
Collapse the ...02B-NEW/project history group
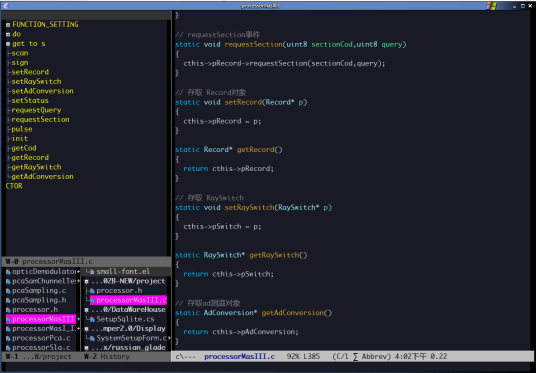click(x=86, y=282)
